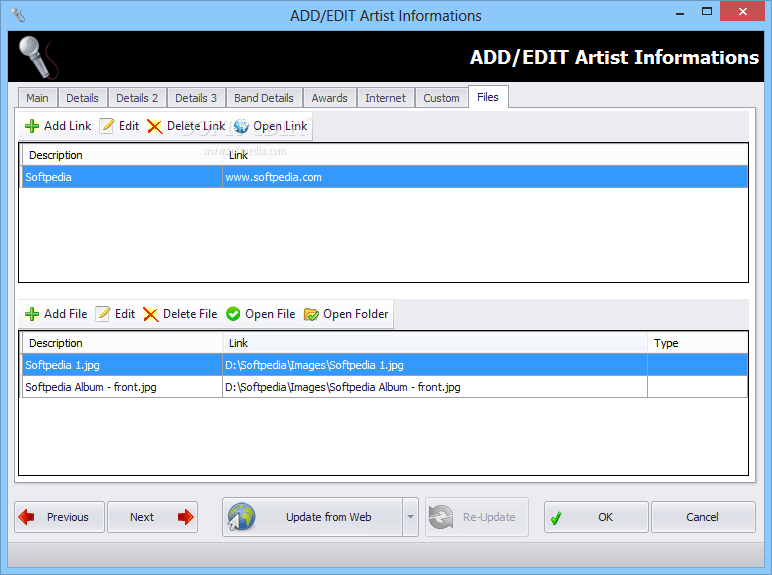The image size is (772, 575).
Task: Click the Open Folder toolbar label
Action: pyautogui.click(x=356, y=314)
